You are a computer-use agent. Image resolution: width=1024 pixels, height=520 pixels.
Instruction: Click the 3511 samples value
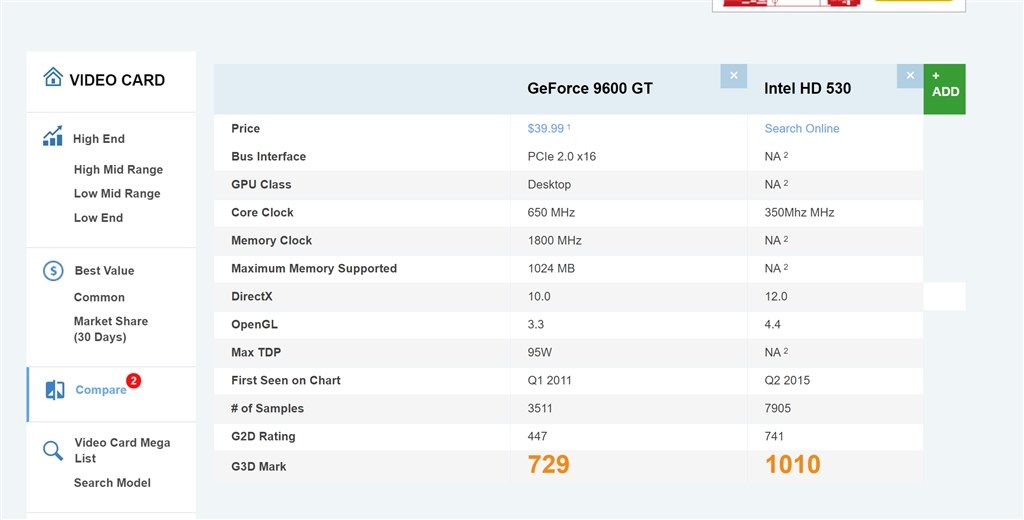point(540,409)
